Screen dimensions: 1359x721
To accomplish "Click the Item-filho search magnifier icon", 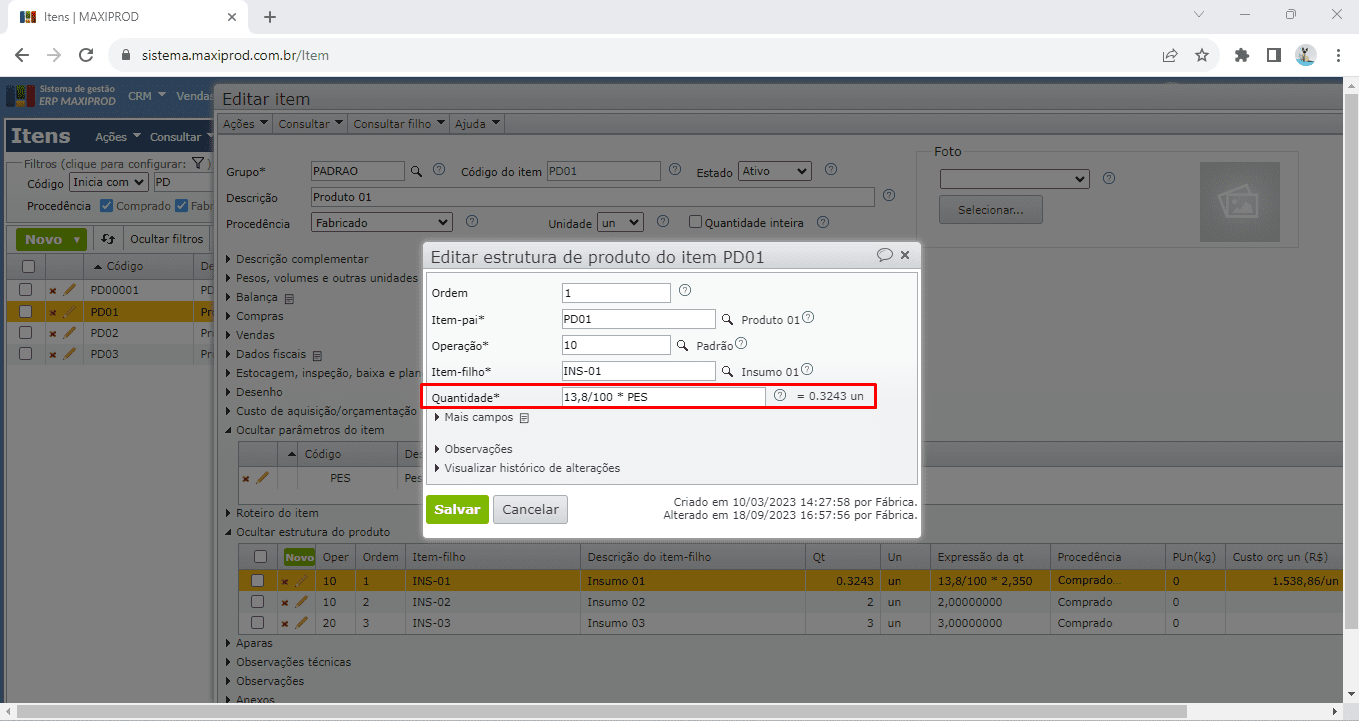I will point(728,371).
